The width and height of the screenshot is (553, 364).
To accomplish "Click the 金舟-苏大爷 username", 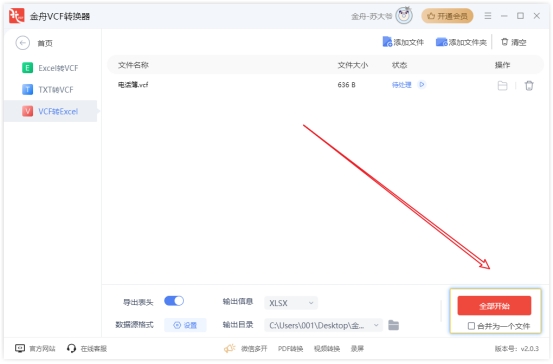I will point(371,16).
